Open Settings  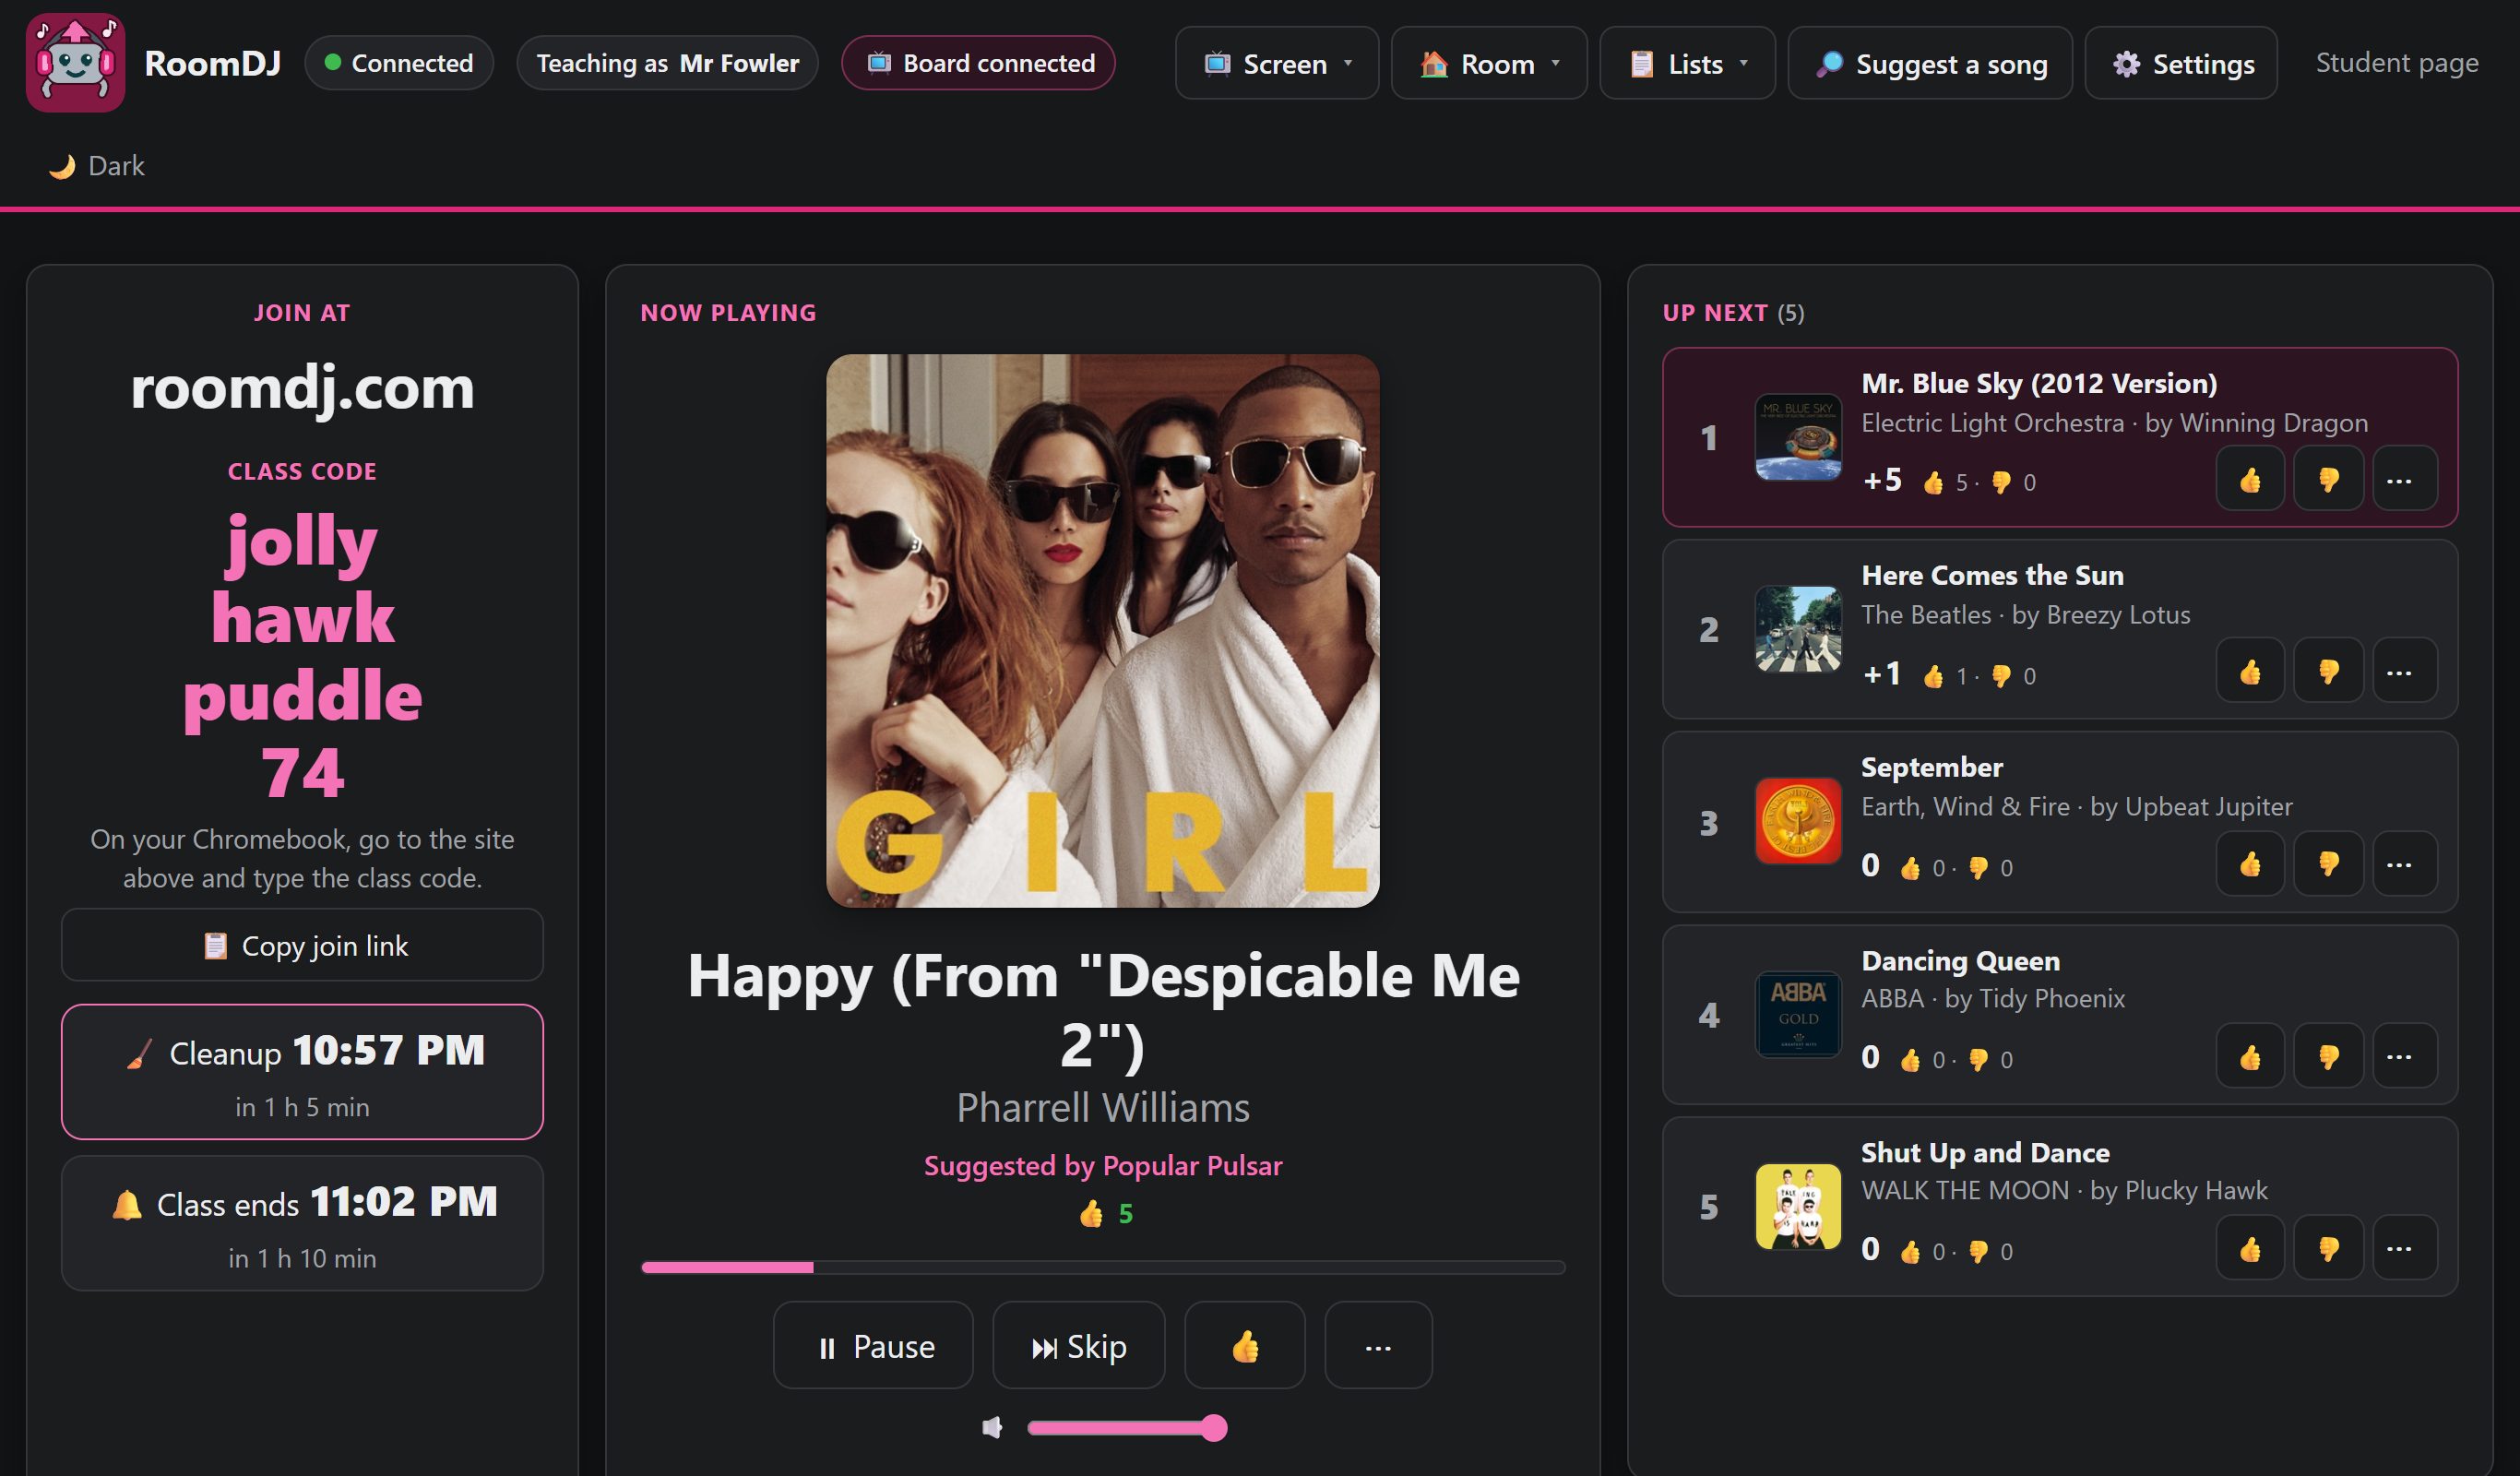pyautogui.click(x=2181, y=63)
